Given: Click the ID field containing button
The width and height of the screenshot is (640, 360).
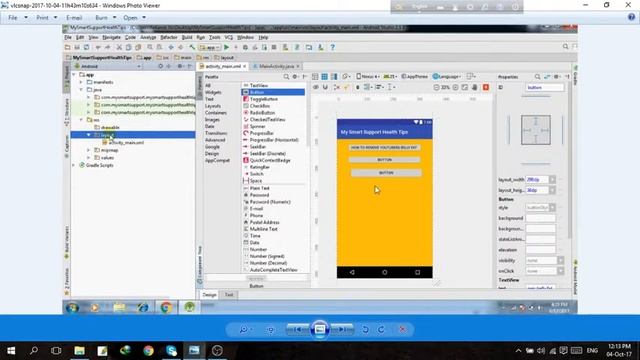Looking at the screenshot, I should tap(545, 87).
